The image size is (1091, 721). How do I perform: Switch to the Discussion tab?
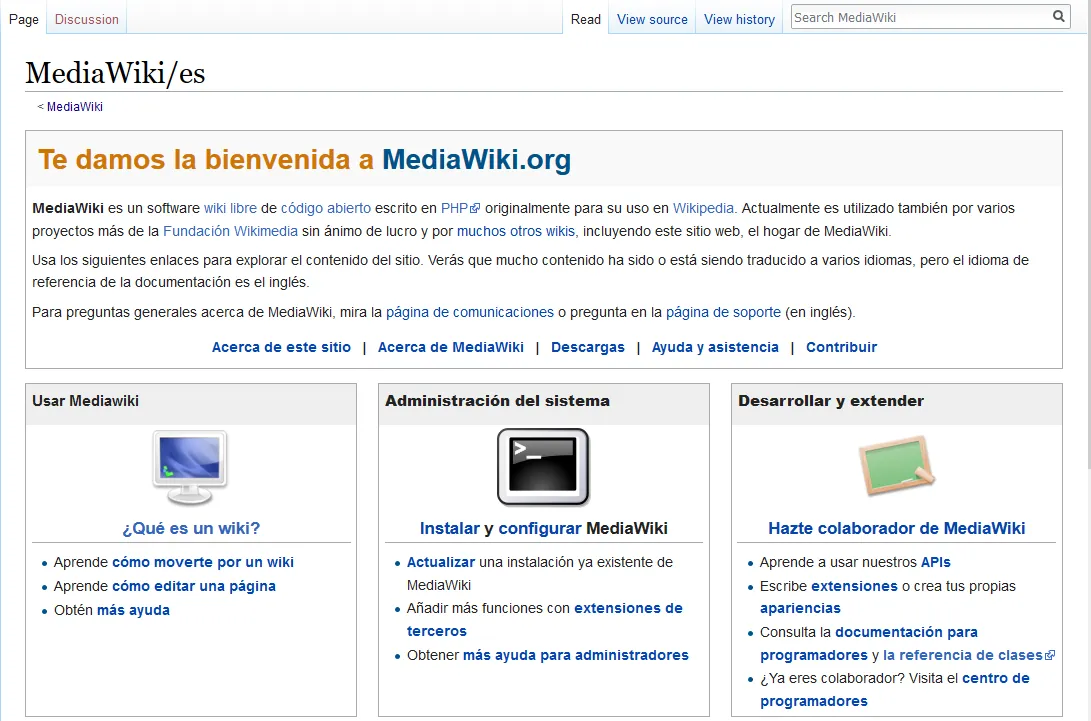[87, 19]
